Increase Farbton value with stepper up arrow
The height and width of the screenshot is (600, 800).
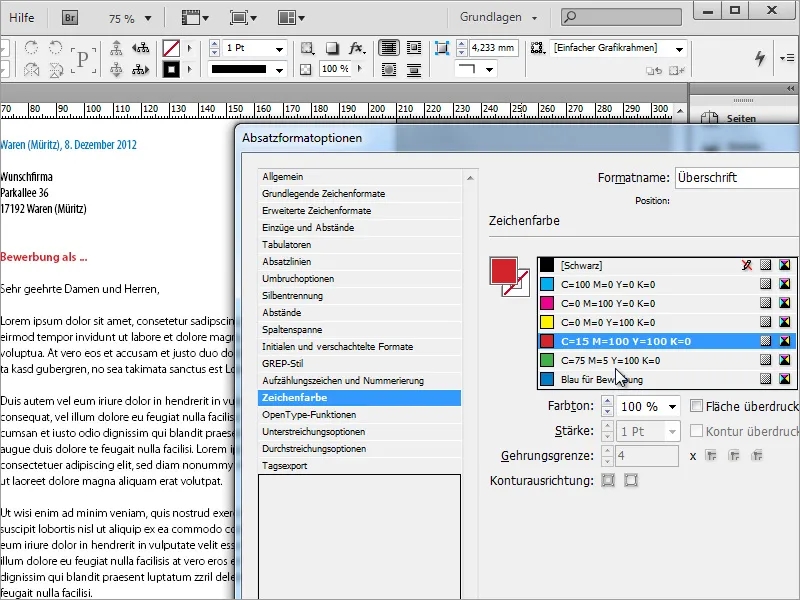(x=607, y=401)
